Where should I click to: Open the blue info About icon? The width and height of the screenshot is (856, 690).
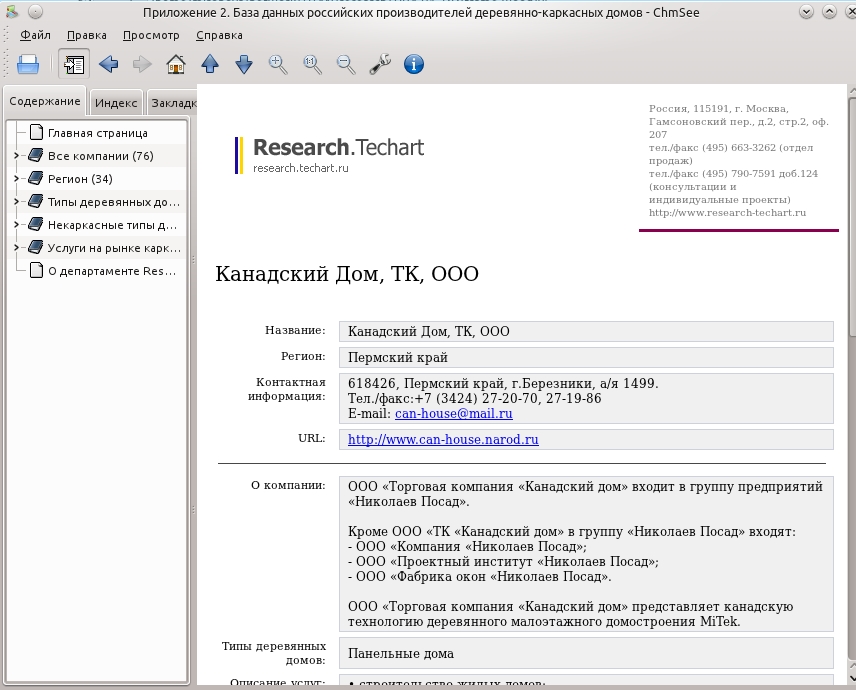[414, 64]
